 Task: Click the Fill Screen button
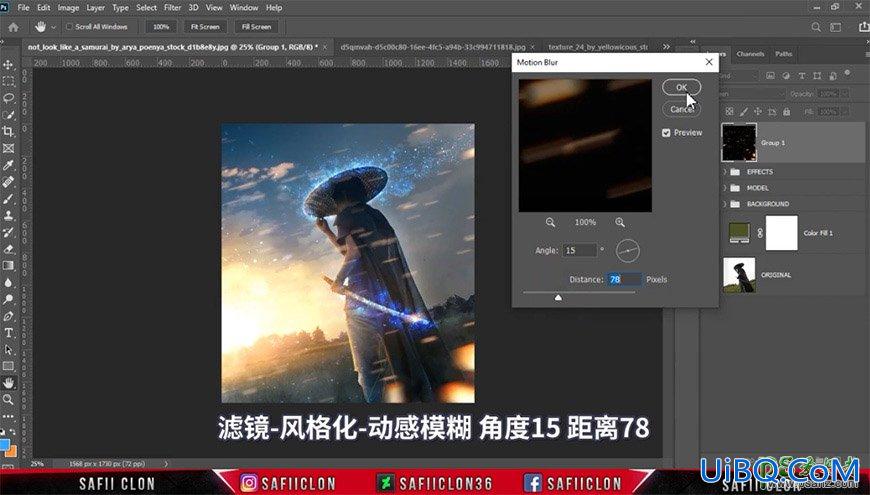pos(256,27)
